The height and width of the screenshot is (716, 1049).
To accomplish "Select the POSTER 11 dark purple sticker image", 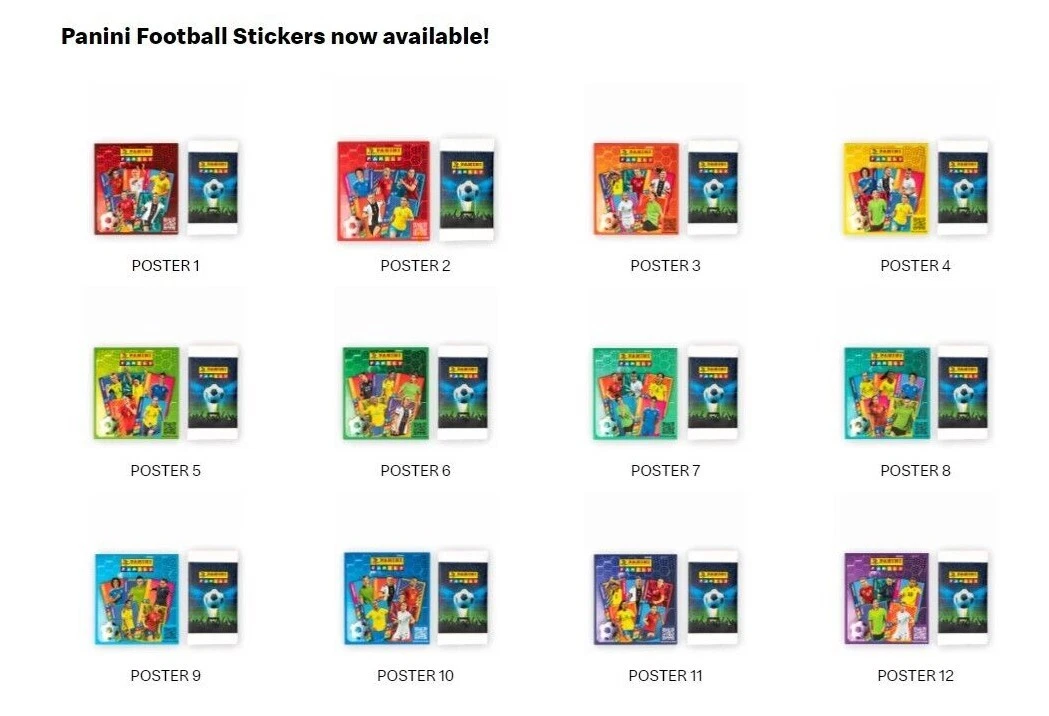I will (x=665, y=598).
